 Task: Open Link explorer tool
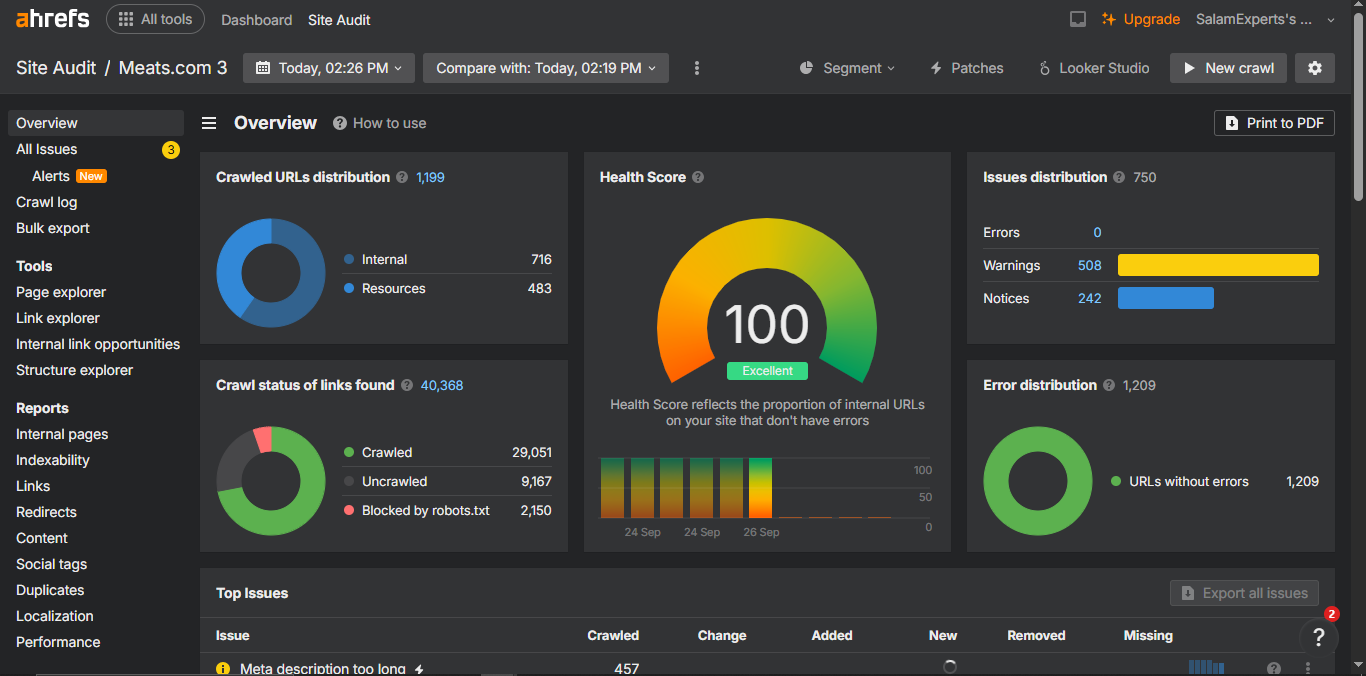58,318
